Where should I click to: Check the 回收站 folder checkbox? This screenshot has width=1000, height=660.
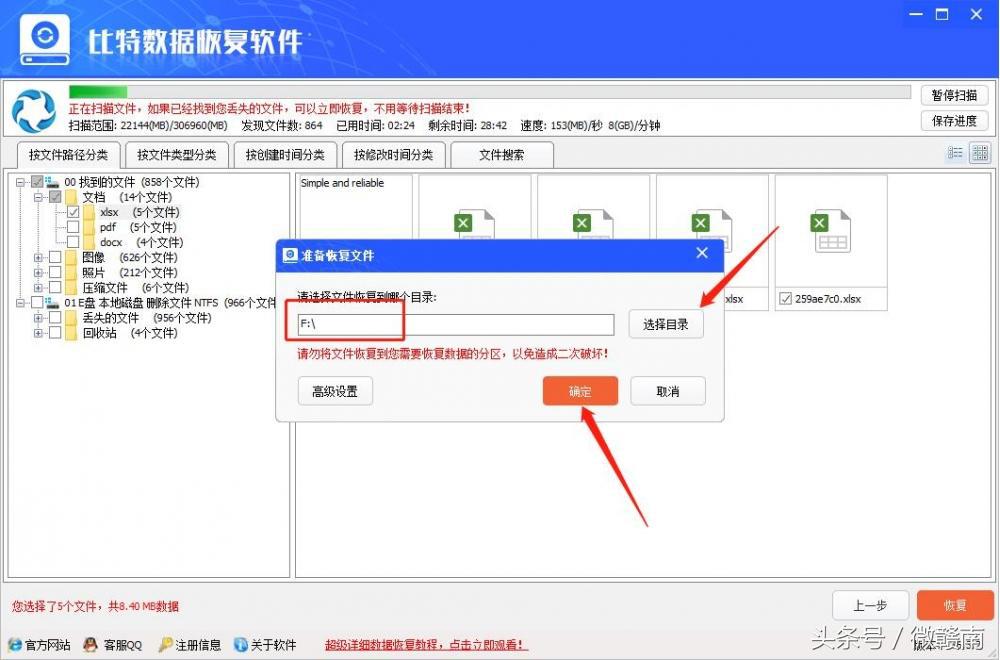click(x=55, y=333)
